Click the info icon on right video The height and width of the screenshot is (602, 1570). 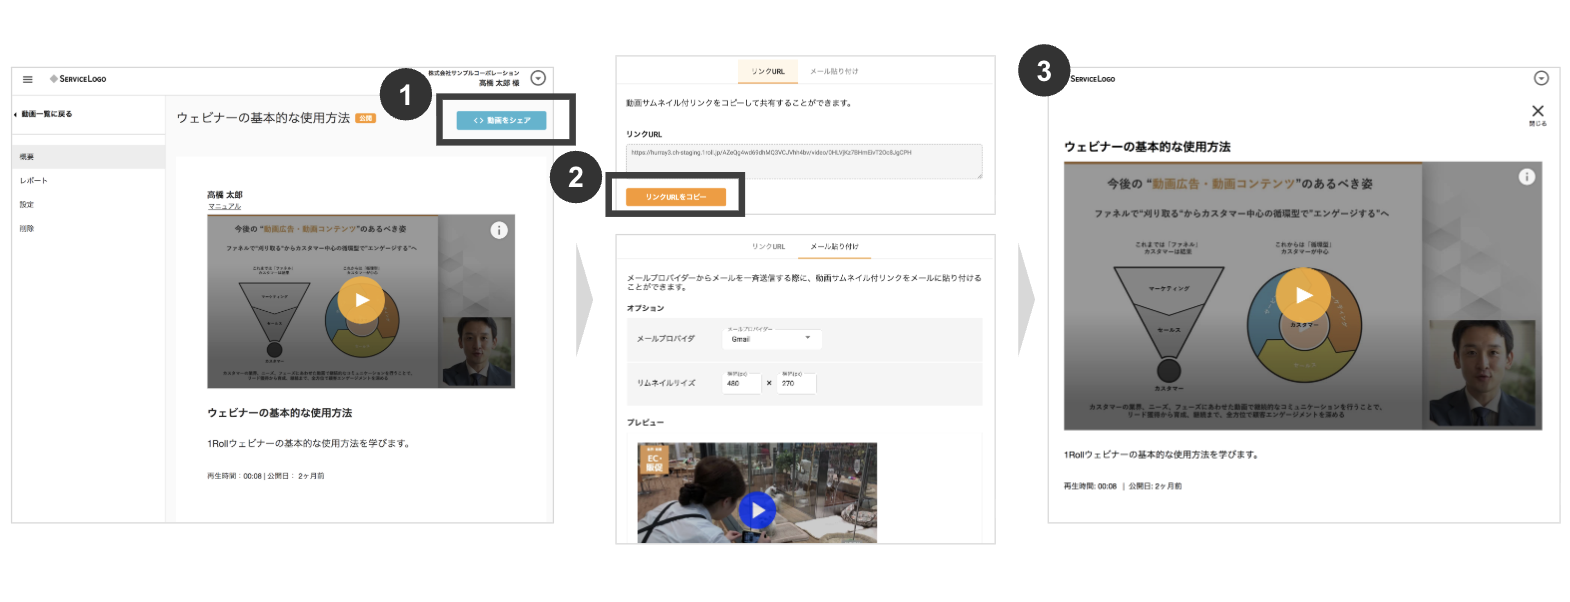[1526, 177]
